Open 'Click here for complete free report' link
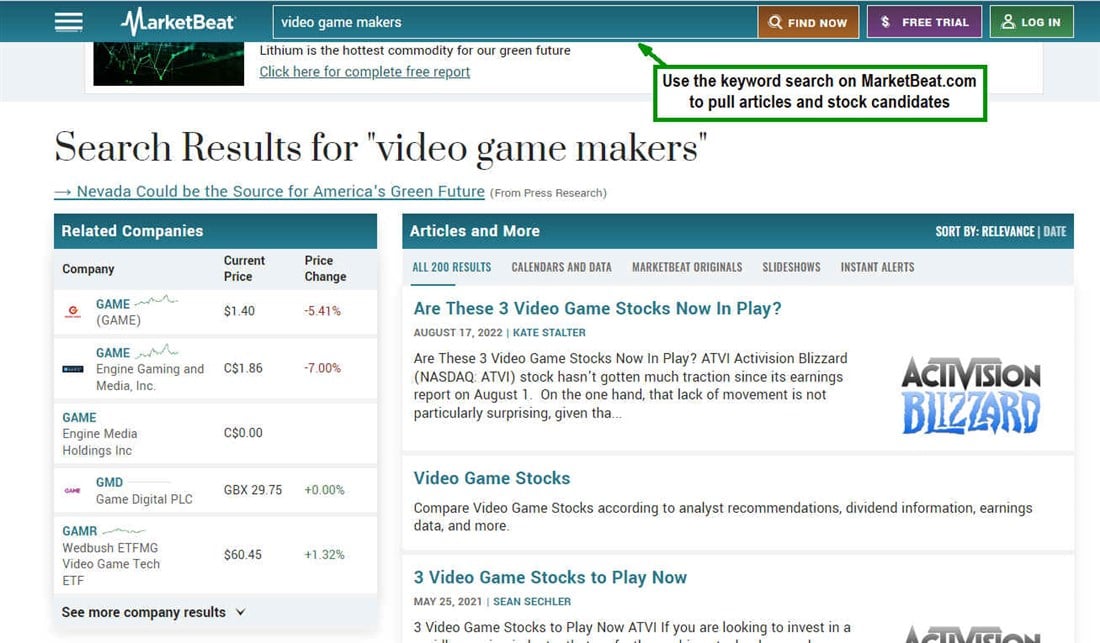The height and width of the screenshot is (643, 1100). pos(365,72)
